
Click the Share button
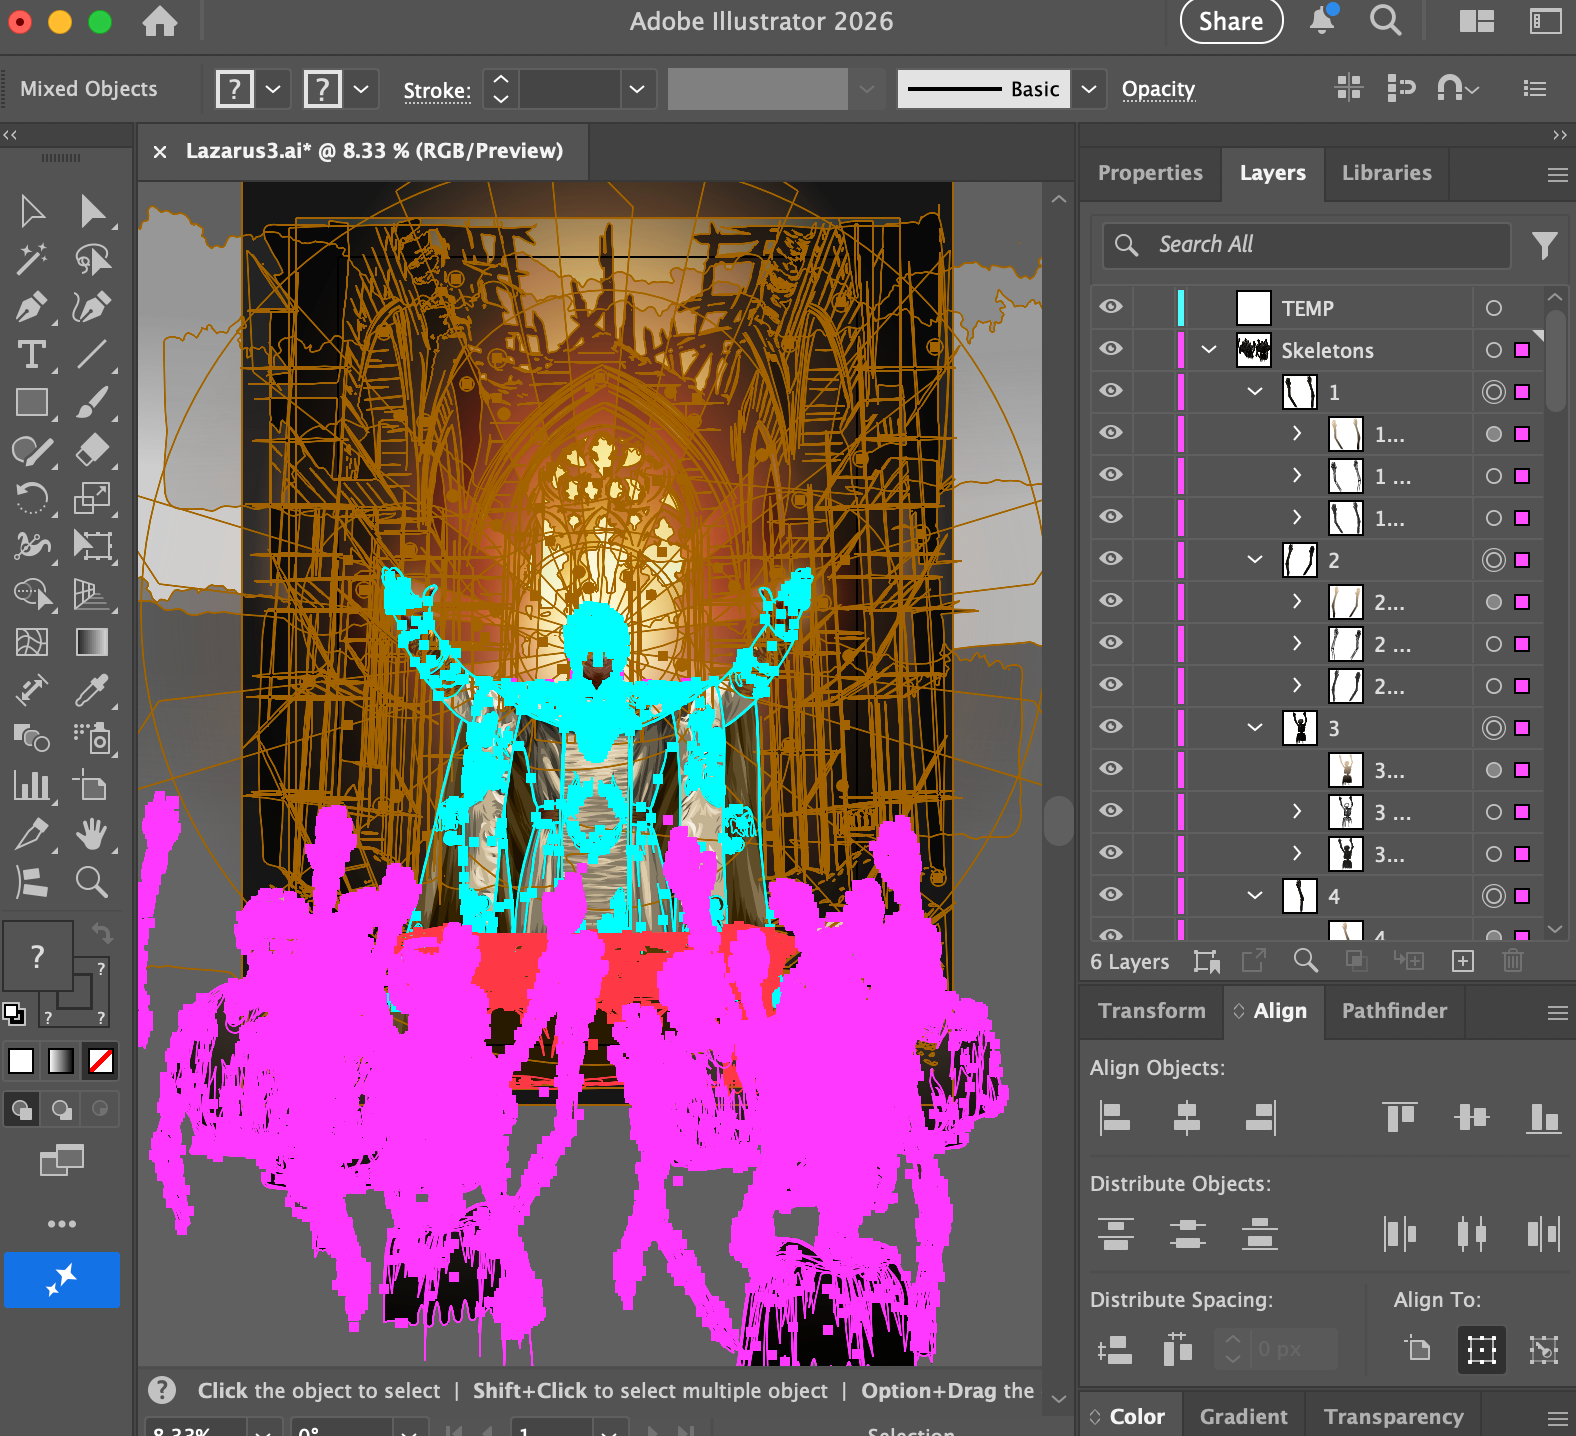1231,21
